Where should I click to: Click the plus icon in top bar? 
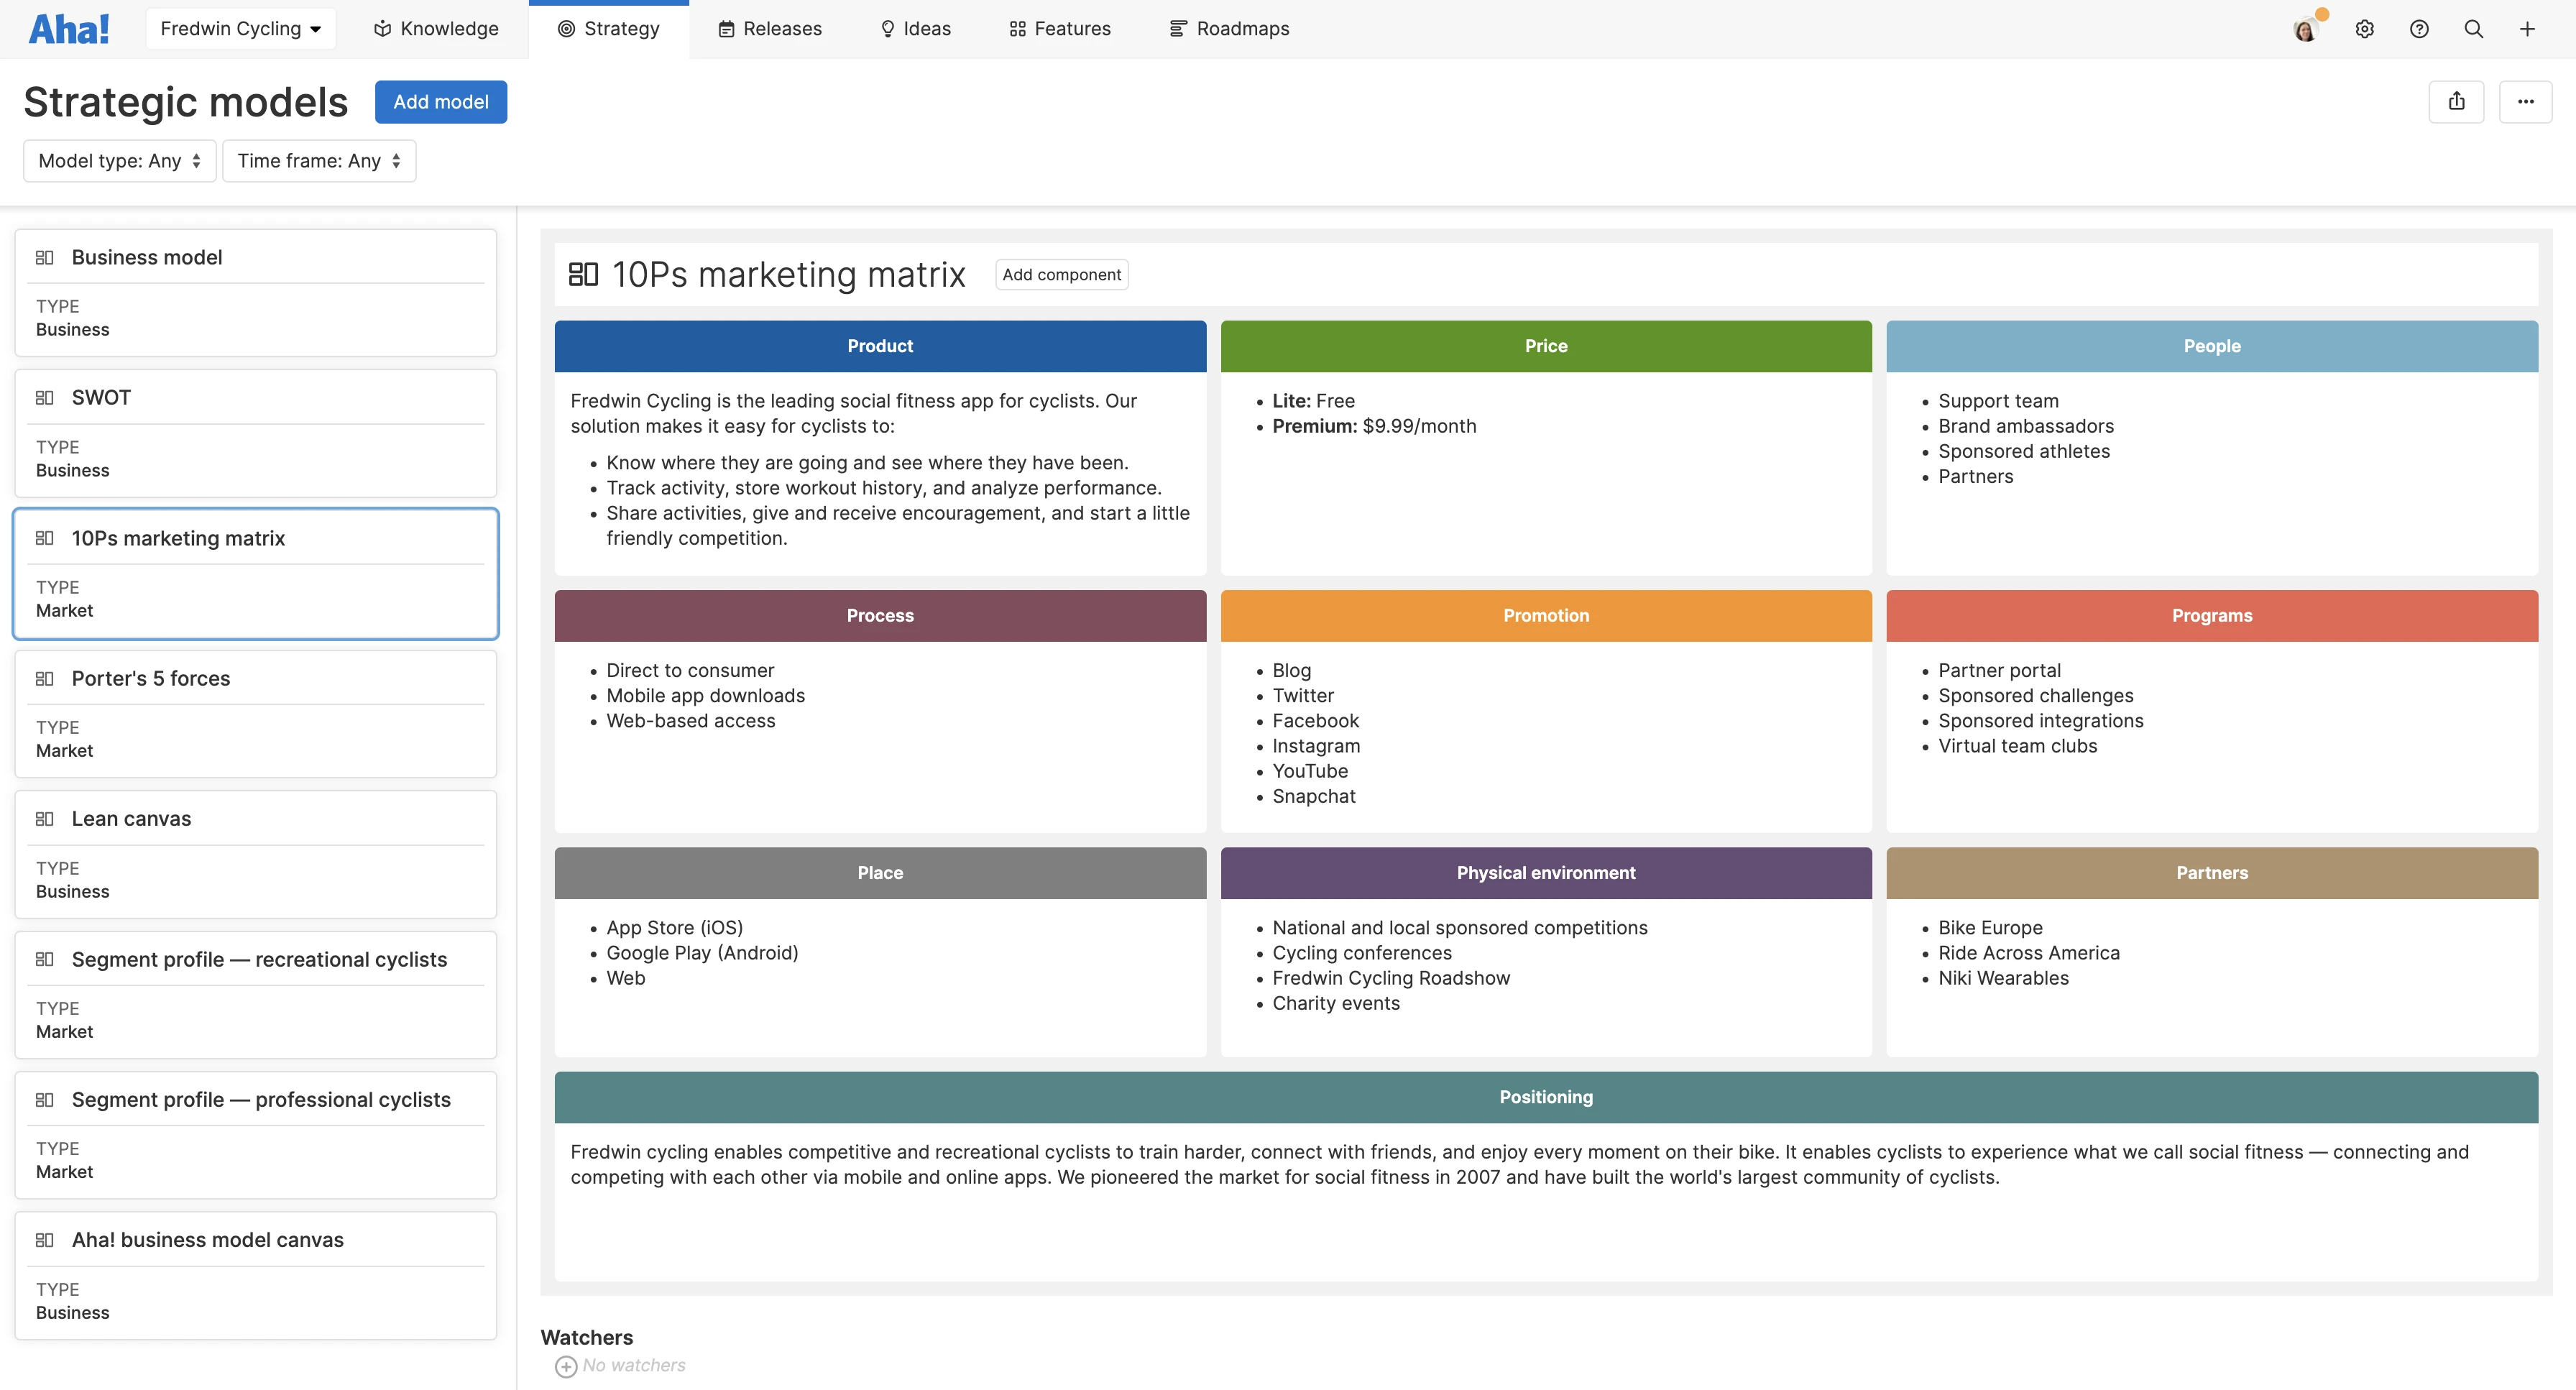point(2527,29)
